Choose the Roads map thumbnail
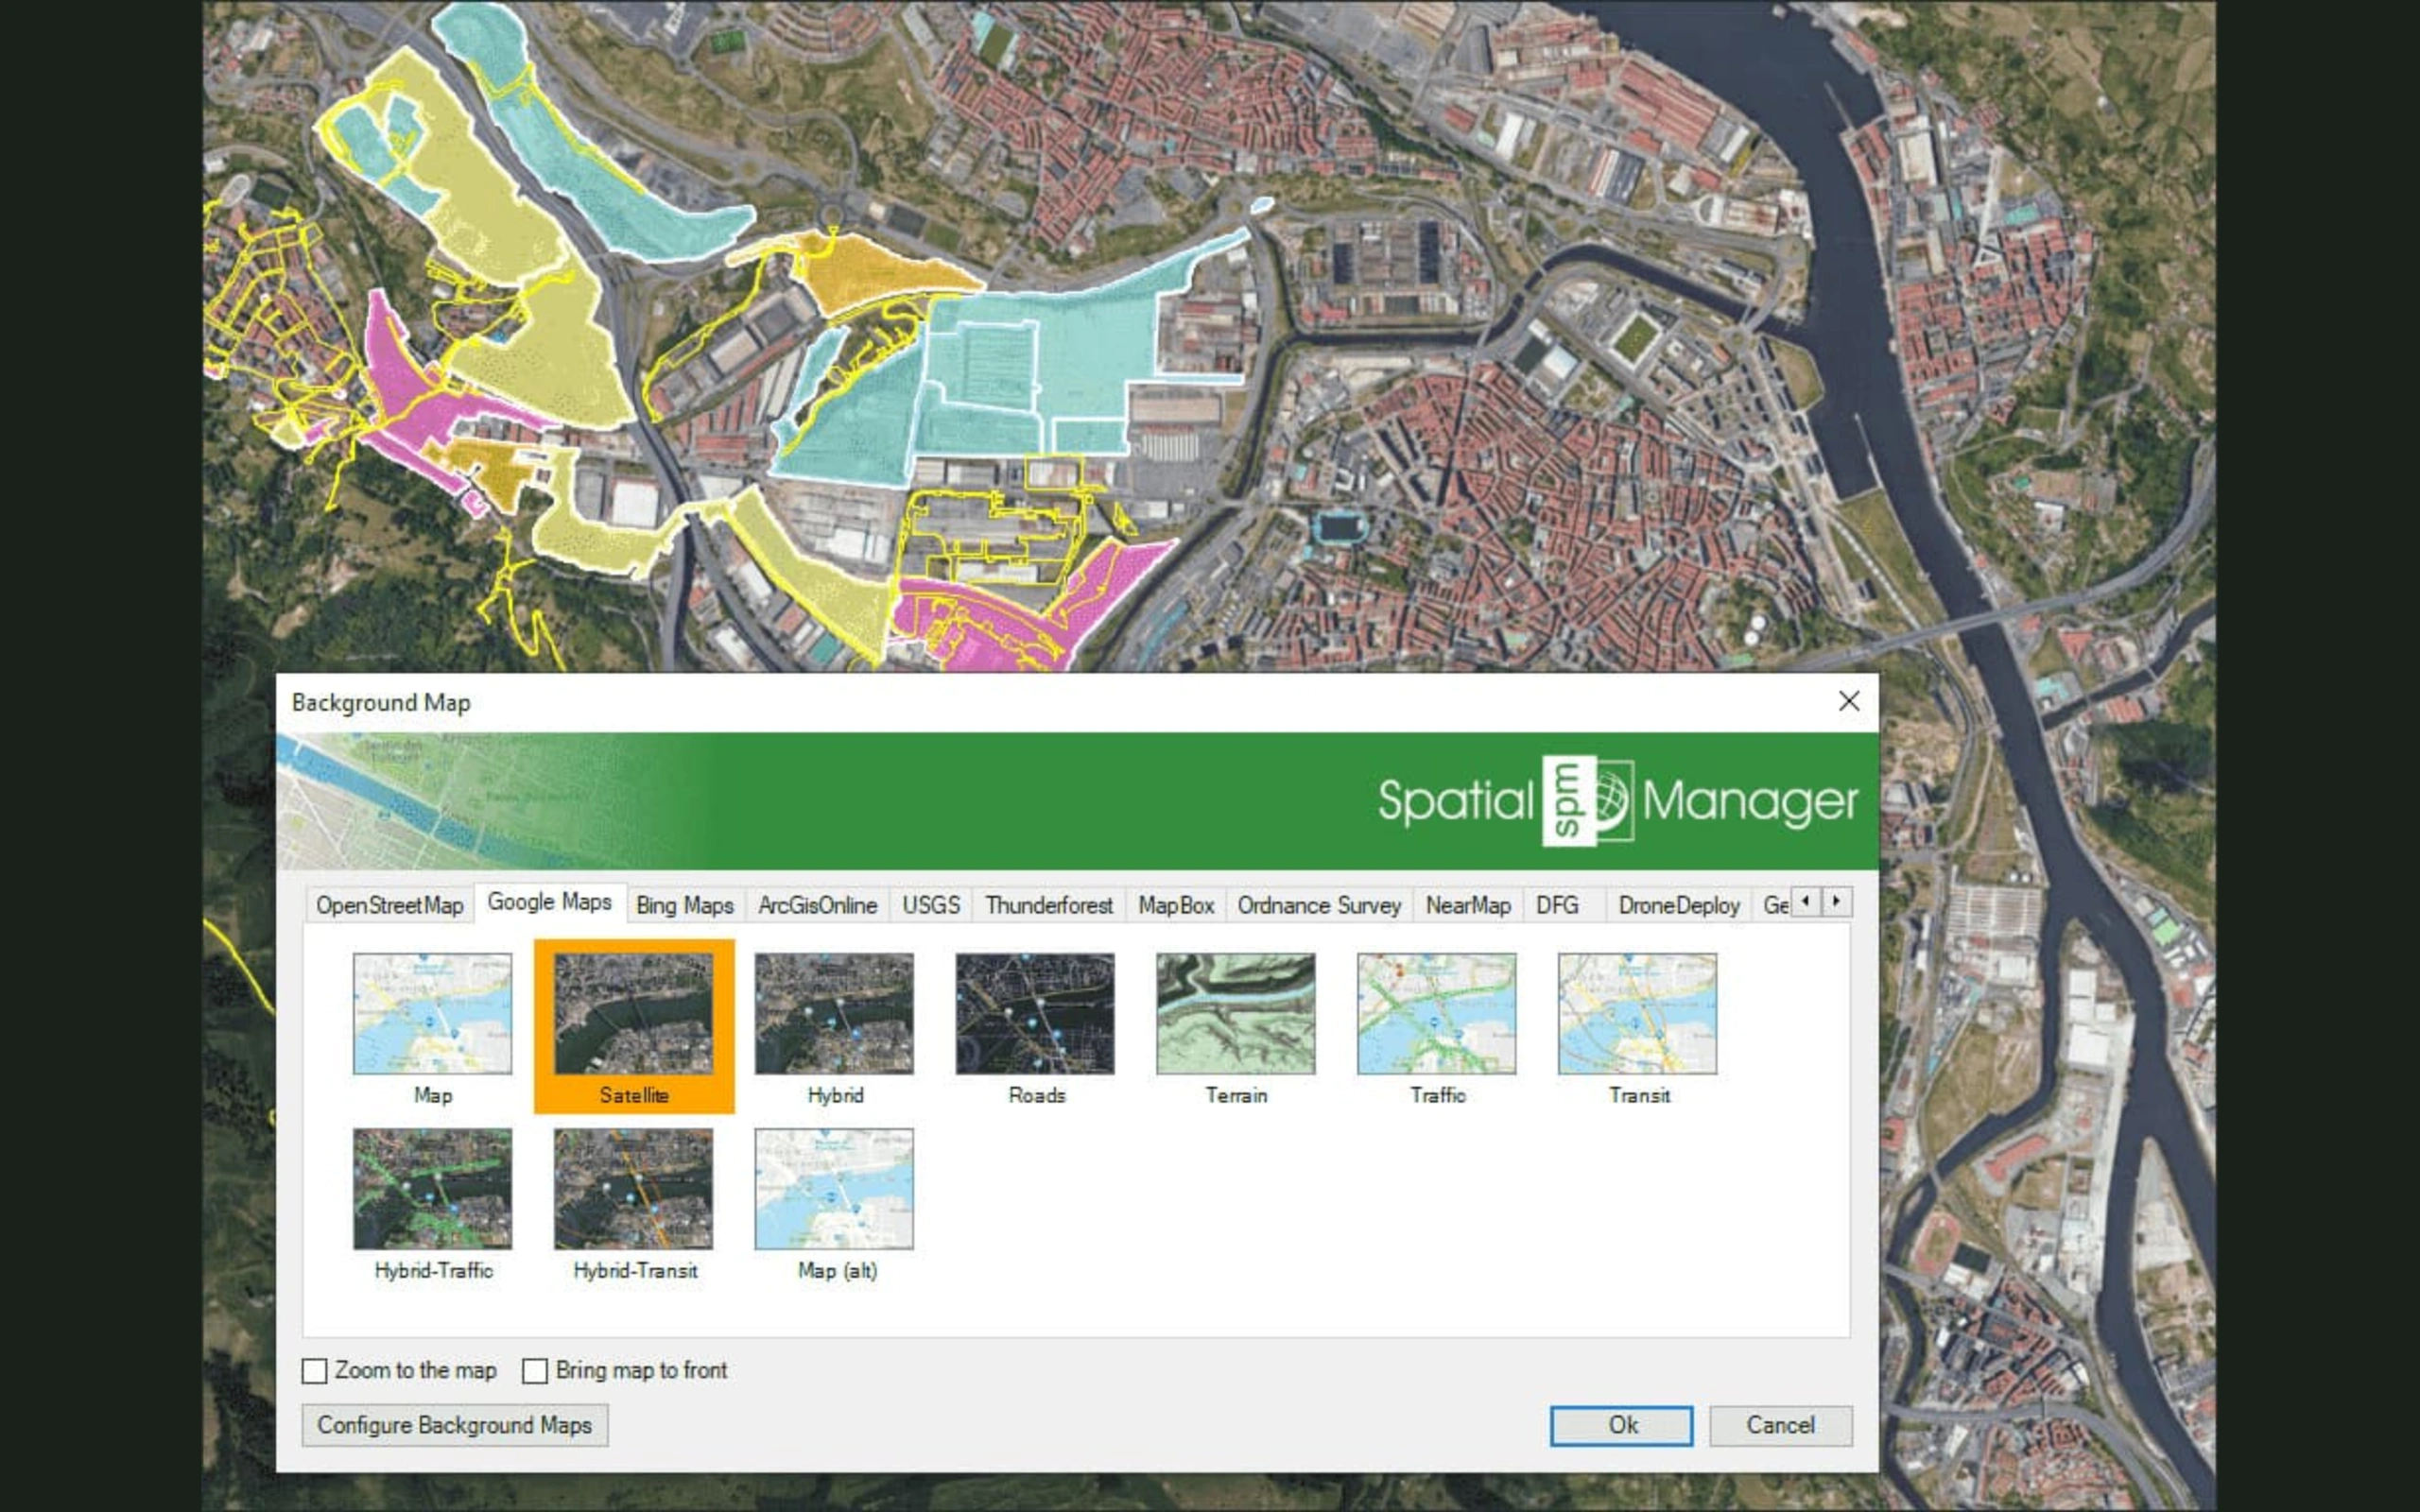 coord(1035,1013)
